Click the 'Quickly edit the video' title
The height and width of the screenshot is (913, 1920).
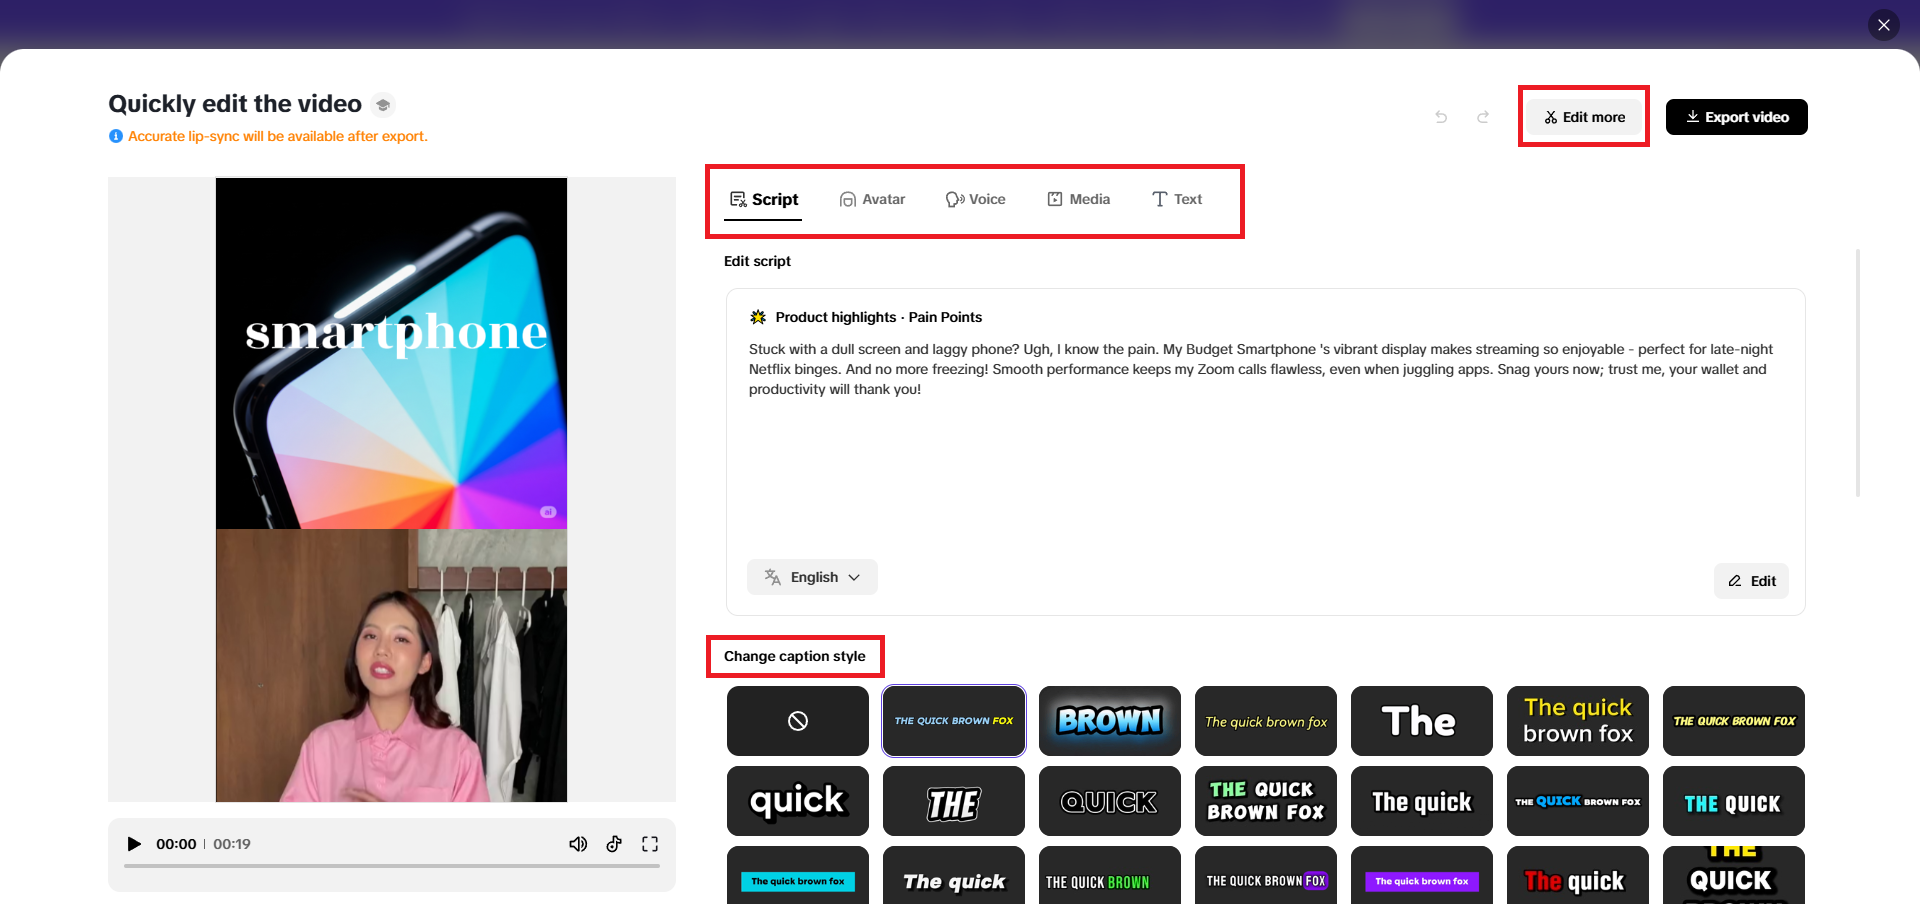pos(235,104)
